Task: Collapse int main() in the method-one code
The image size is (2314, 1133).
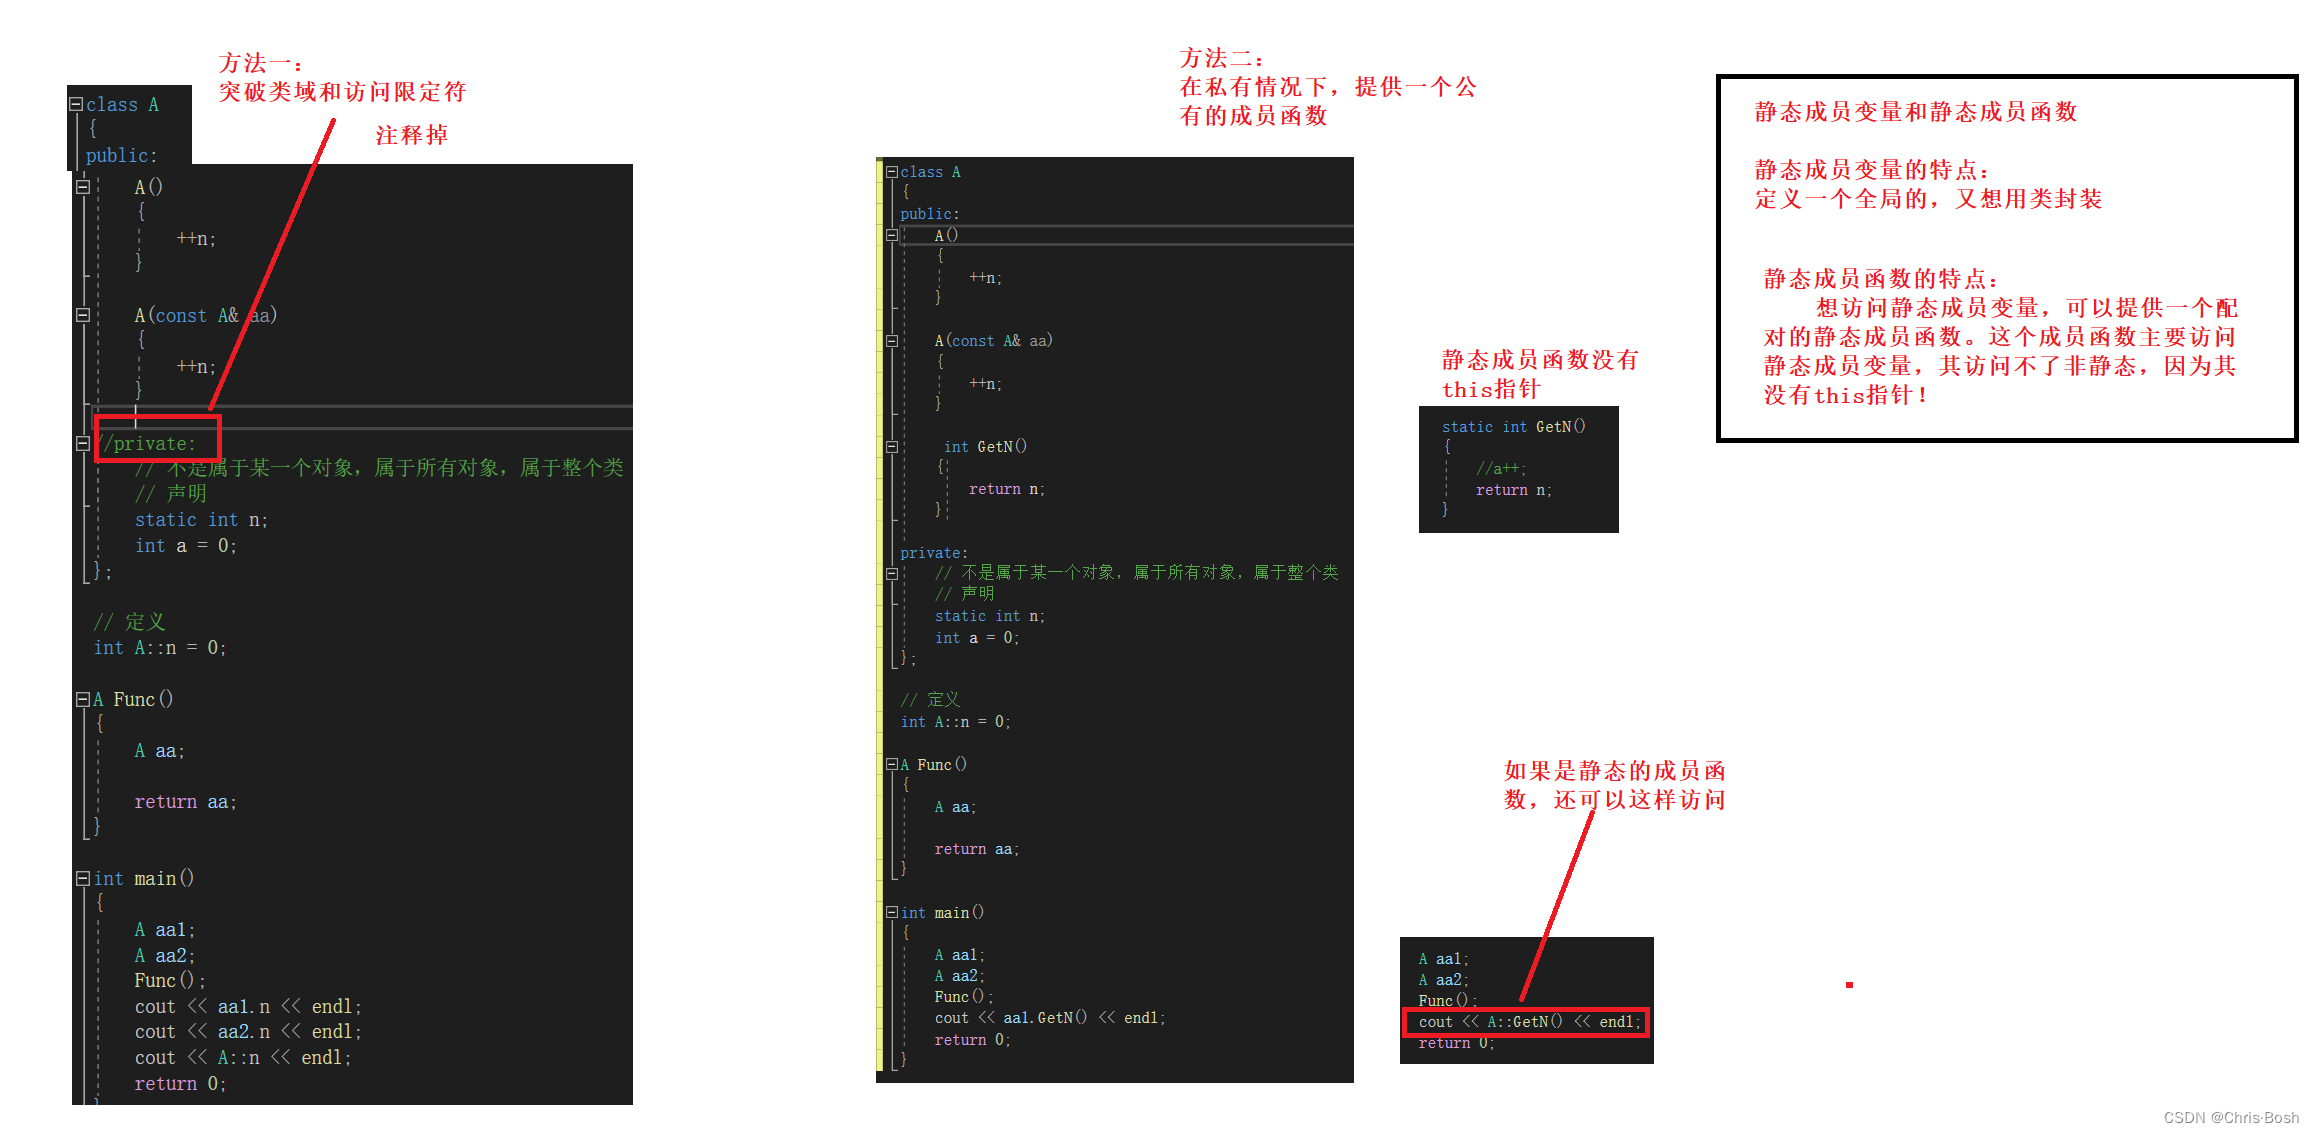Action: click(x=83, y=878)
